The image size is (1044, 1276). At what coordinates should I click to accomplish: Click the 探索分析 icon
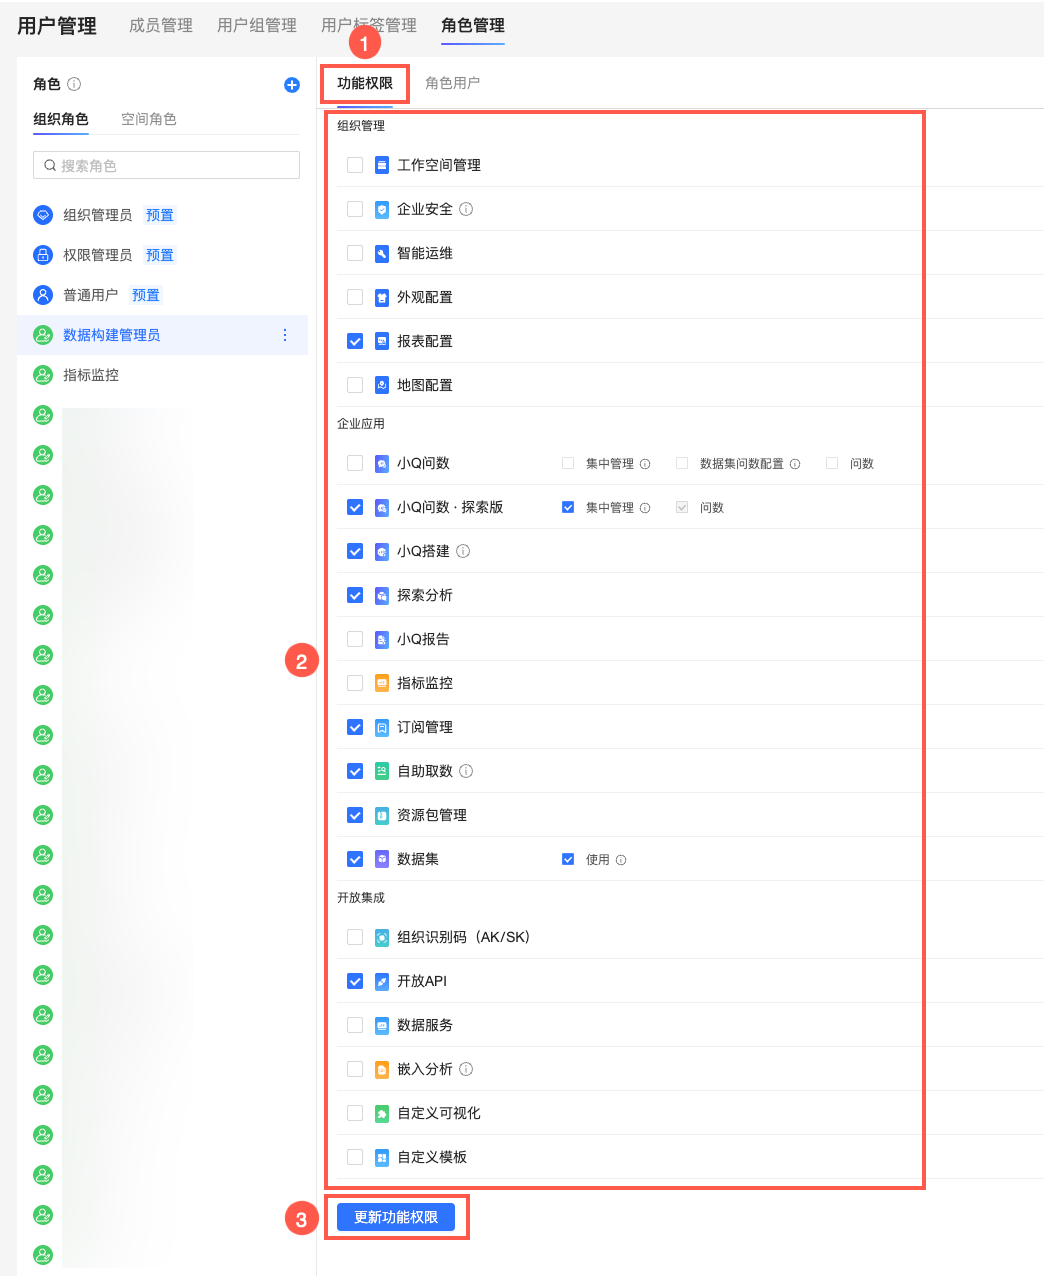382,595
